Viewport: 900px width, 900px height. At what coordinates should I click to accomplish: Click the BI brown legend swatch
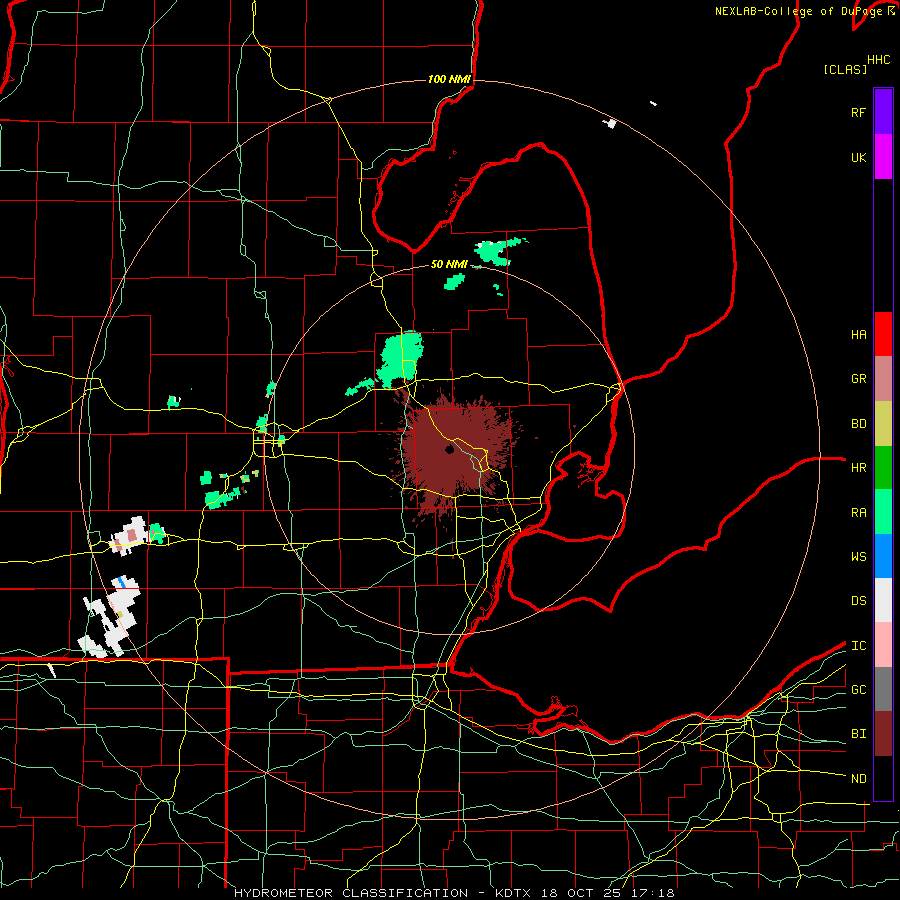point(883,734)
